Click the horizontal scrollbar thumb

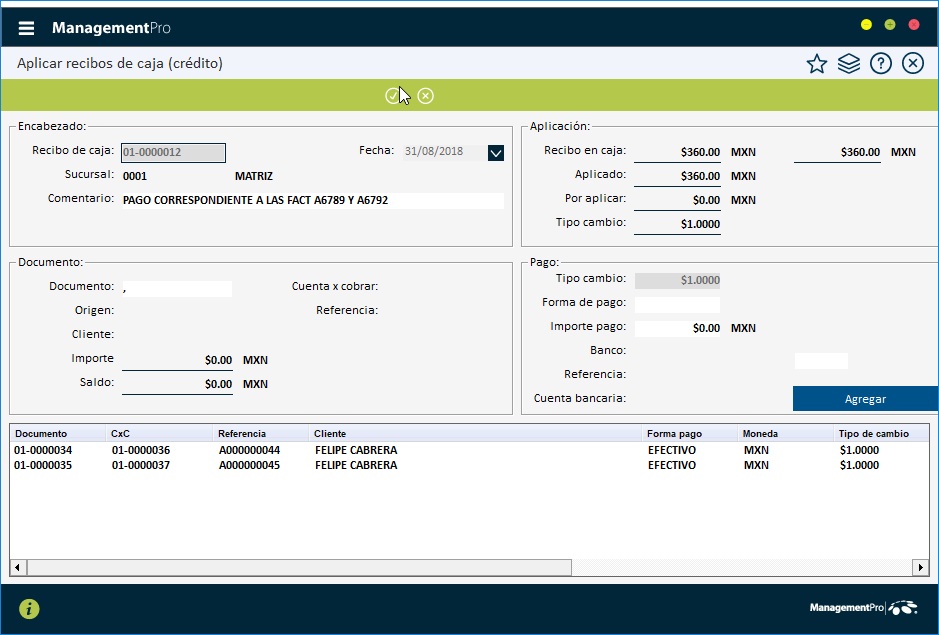pos(299,567)
